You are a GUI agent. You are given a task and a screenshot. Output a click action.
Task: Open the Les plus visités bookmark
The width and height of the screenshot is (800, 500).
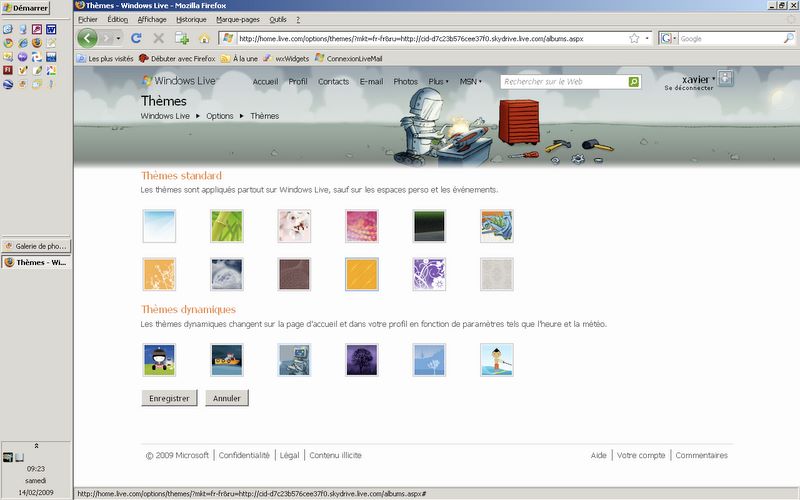click(105, 59)
